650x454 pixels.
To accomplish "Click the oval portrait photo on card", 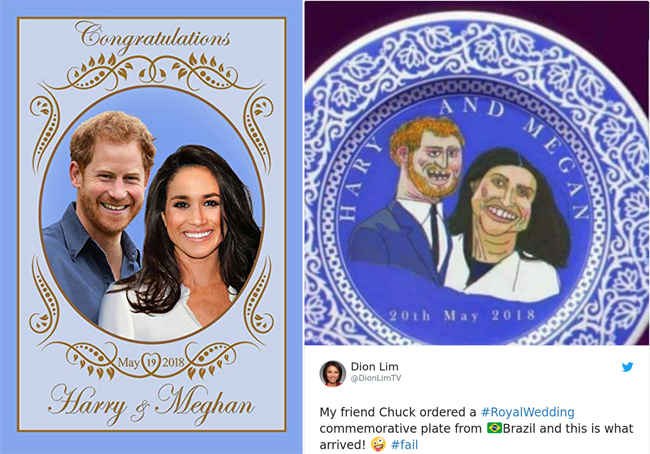I will click(152, 214).
